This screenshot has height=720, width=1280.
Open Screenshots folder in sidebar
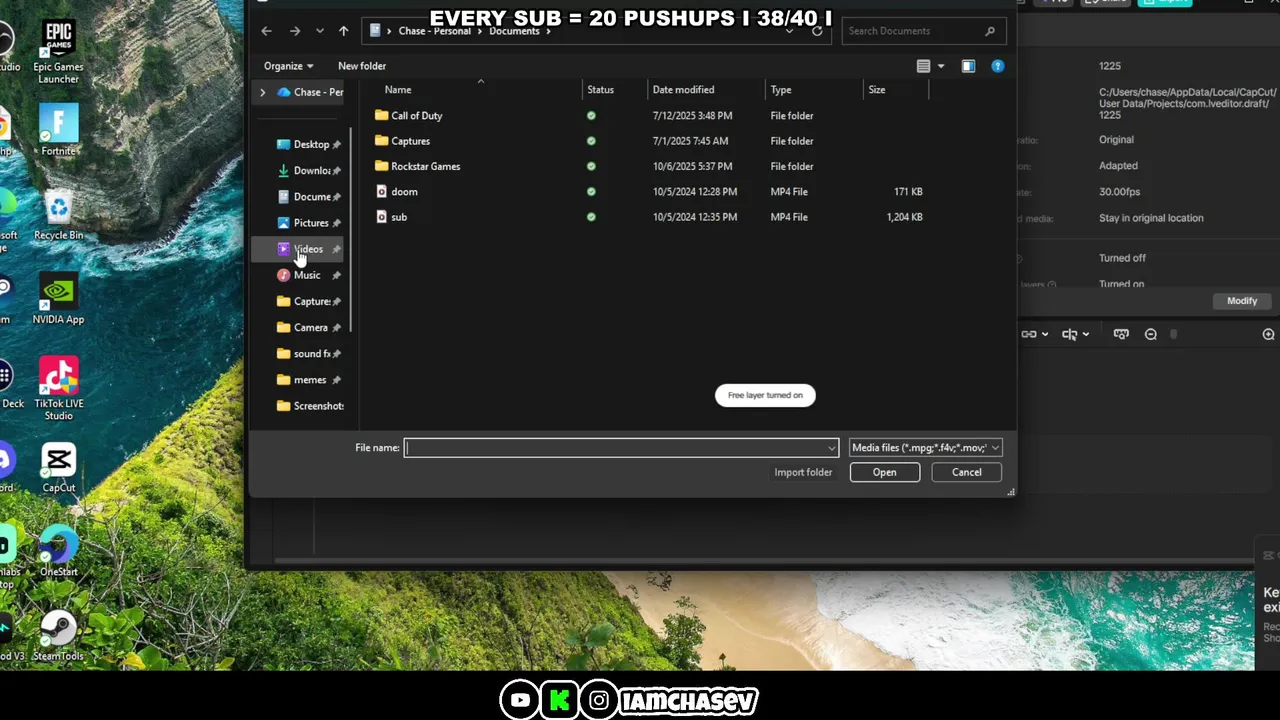click(318, 406)
